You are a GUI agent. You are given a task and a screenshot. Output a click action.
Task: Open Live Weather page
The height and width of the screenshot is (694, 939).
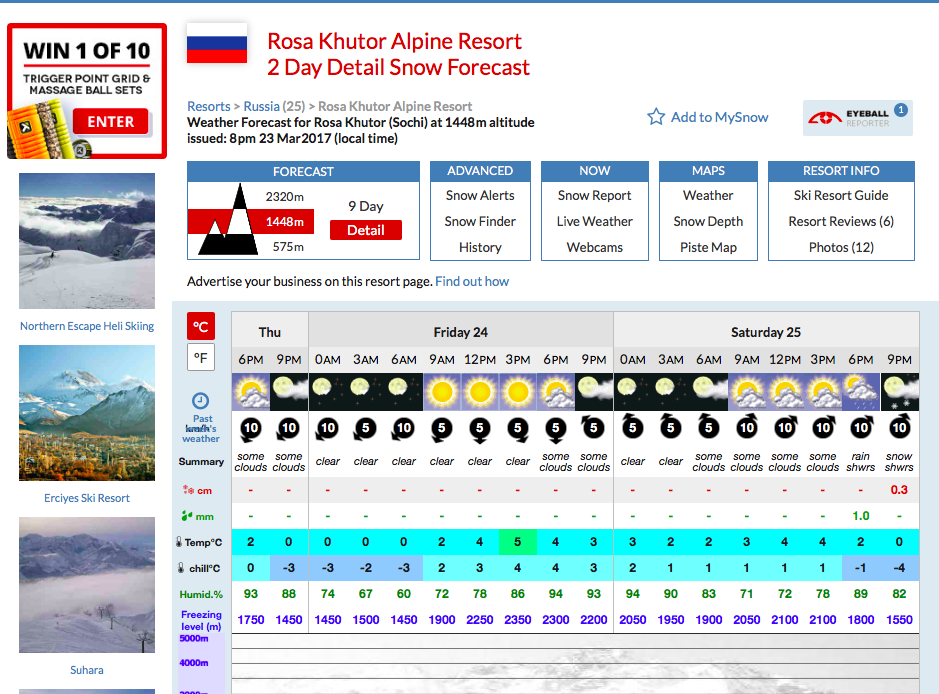pyautogui.click(x=594, y=222)
